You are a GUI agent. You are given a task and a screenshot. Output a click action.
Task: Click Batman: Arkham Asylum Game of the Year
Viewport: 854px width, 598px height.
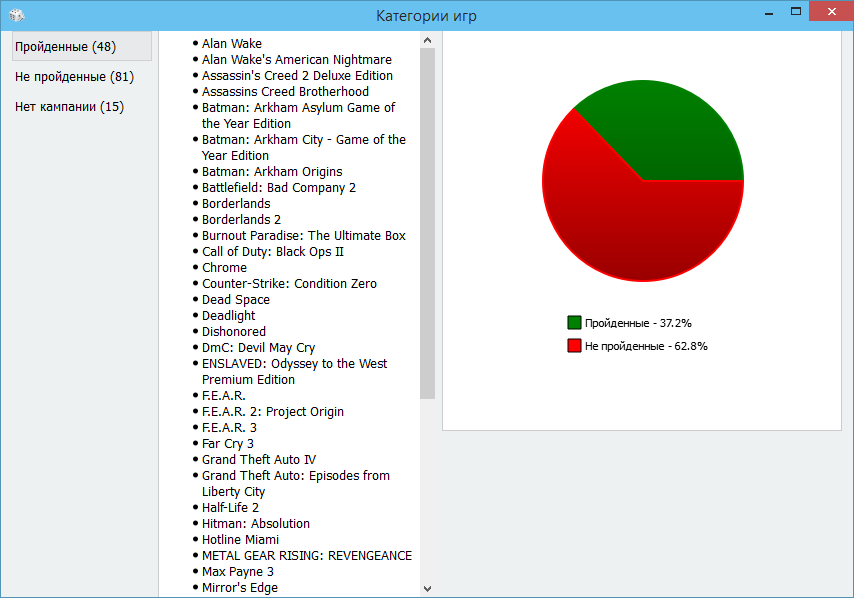click(x=298, y=115)
